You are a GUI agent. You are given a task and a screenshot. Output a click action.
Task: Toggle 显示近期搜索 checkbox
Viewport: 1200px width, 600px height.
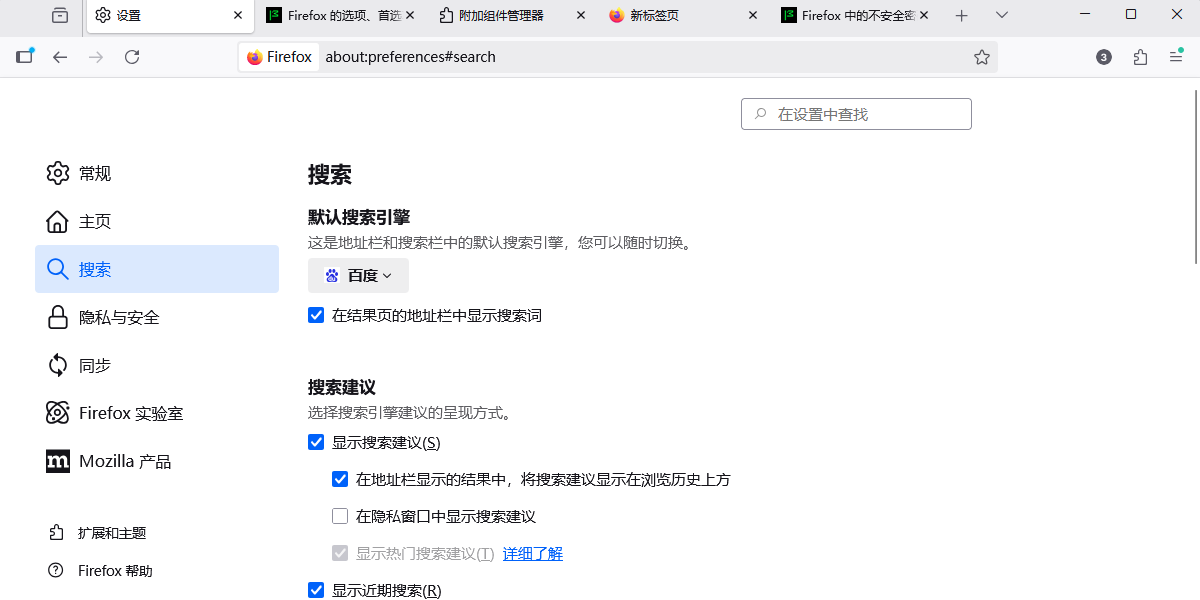pos(316,590)
